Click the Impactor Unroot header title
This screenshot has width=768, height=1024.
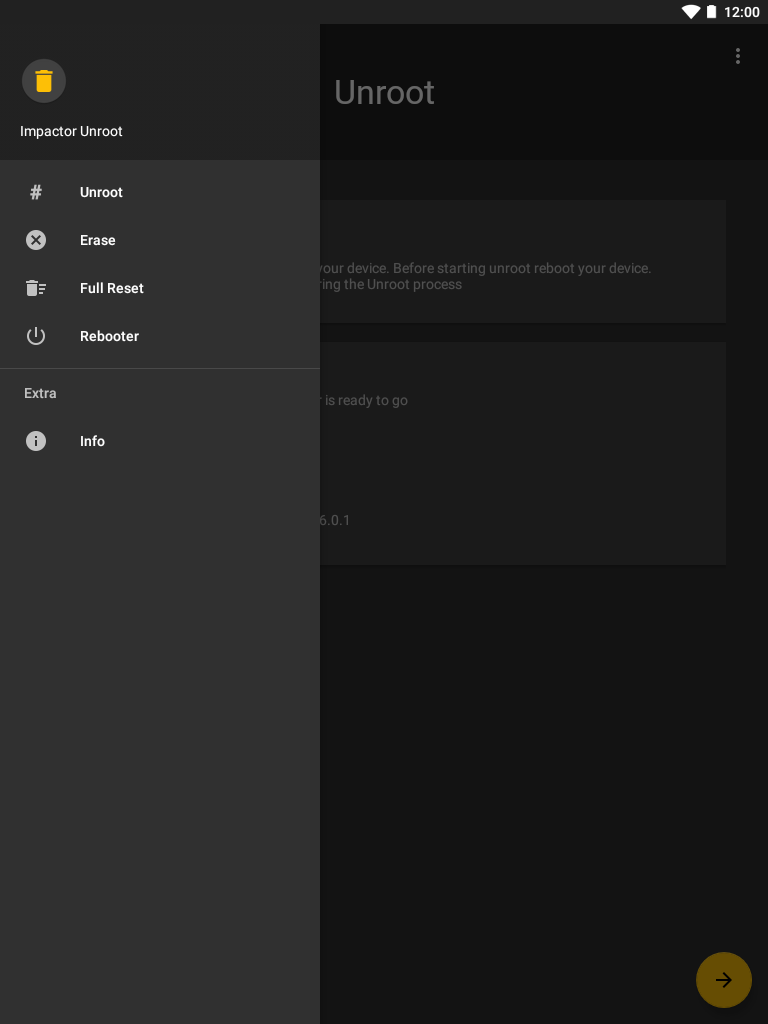point(71,131)
